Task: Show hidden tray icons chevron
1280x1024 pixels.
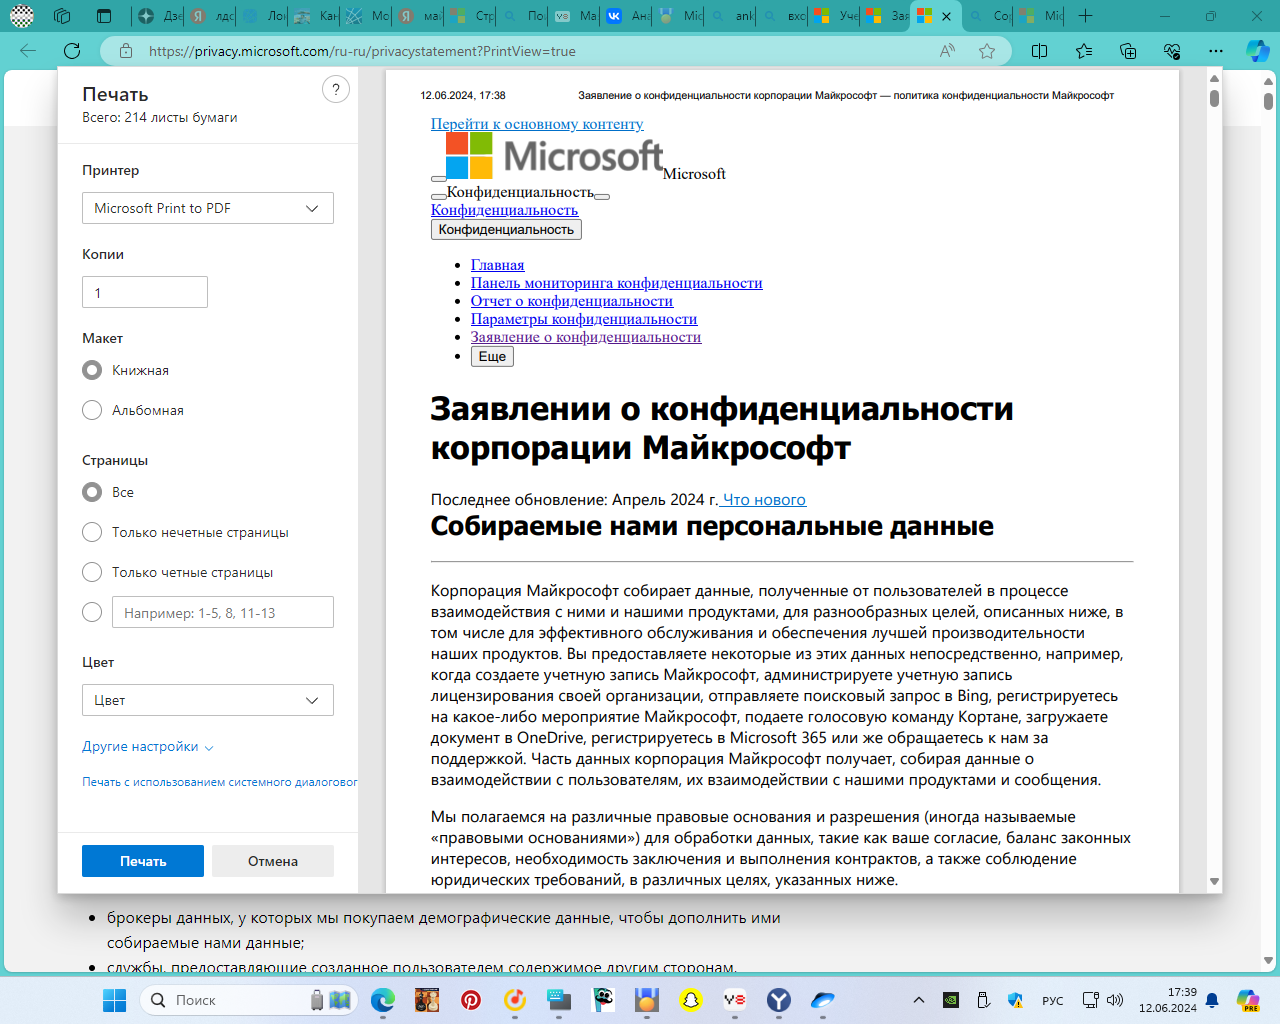Action: [x=919, y=1000]
